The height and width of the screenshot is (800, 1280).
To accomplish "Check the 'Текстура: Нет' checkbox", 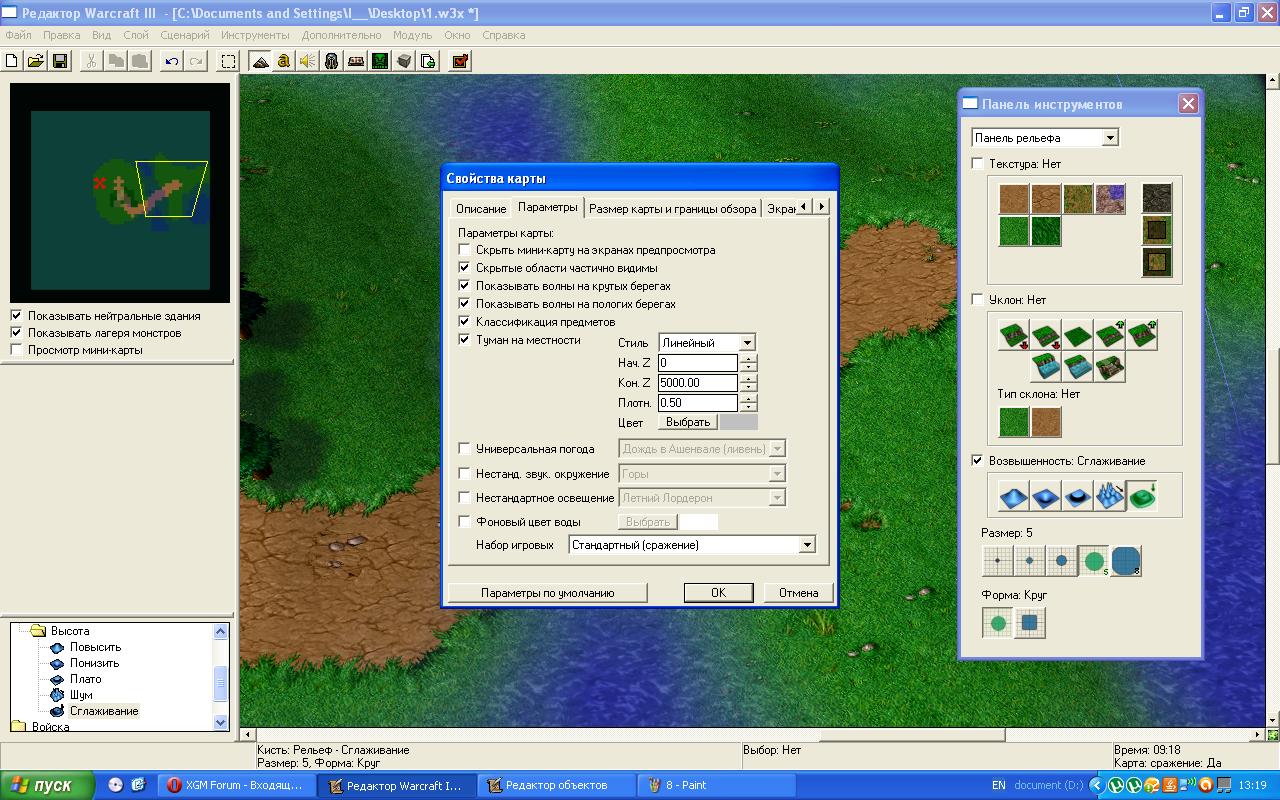I will pyautogui.click(x=978, y=164).
